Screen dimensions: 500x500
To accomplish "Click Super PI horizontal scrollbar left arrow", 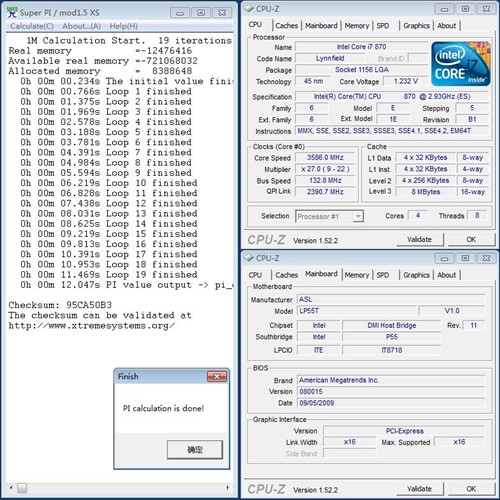I will tap(11, 488).
